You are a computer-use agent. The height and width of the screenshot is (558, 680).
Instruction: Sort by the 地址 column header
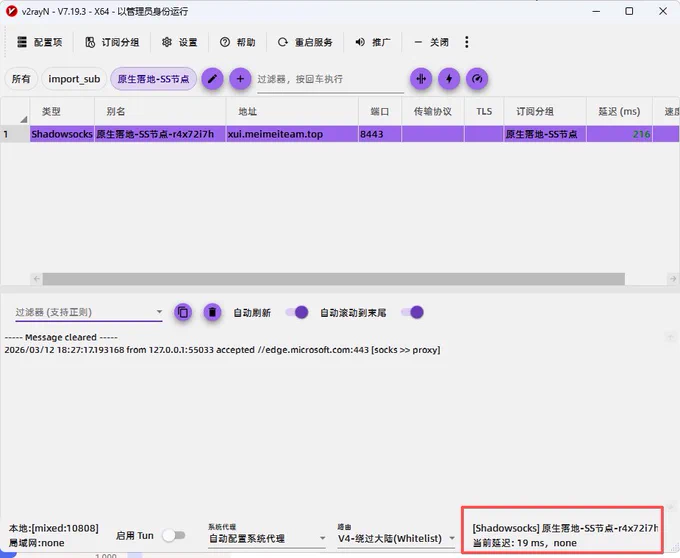(292, 111)
